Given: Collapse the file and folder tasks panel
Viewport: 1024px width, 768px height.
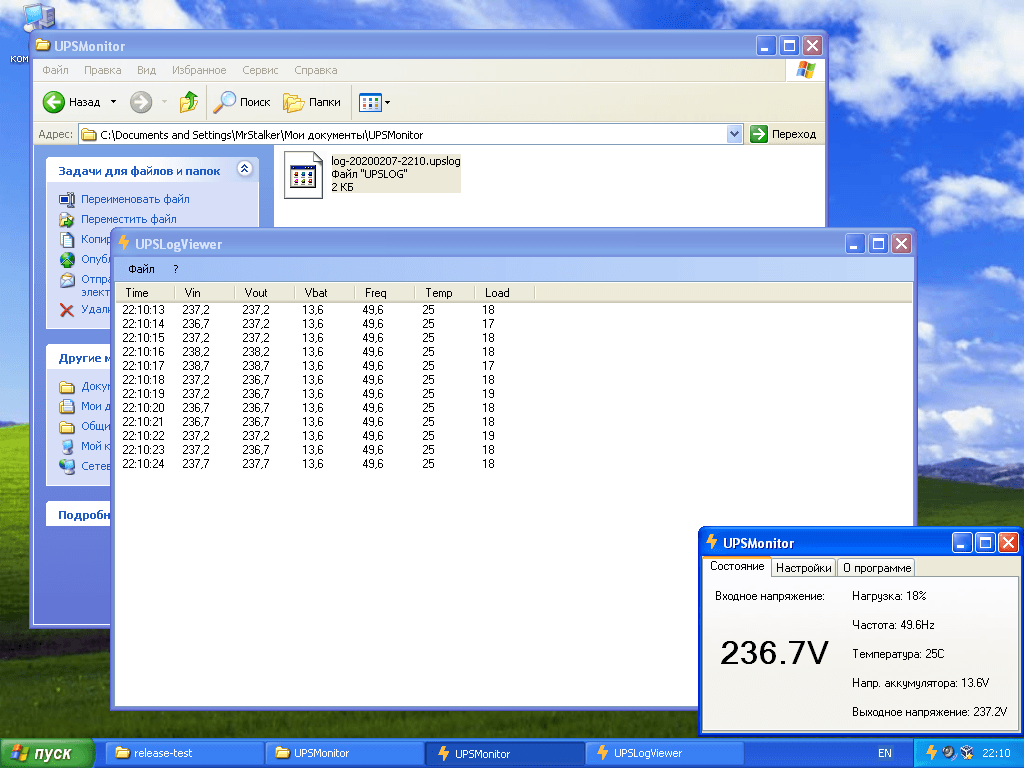Looking at the screenshot, I should pos(244,169).
